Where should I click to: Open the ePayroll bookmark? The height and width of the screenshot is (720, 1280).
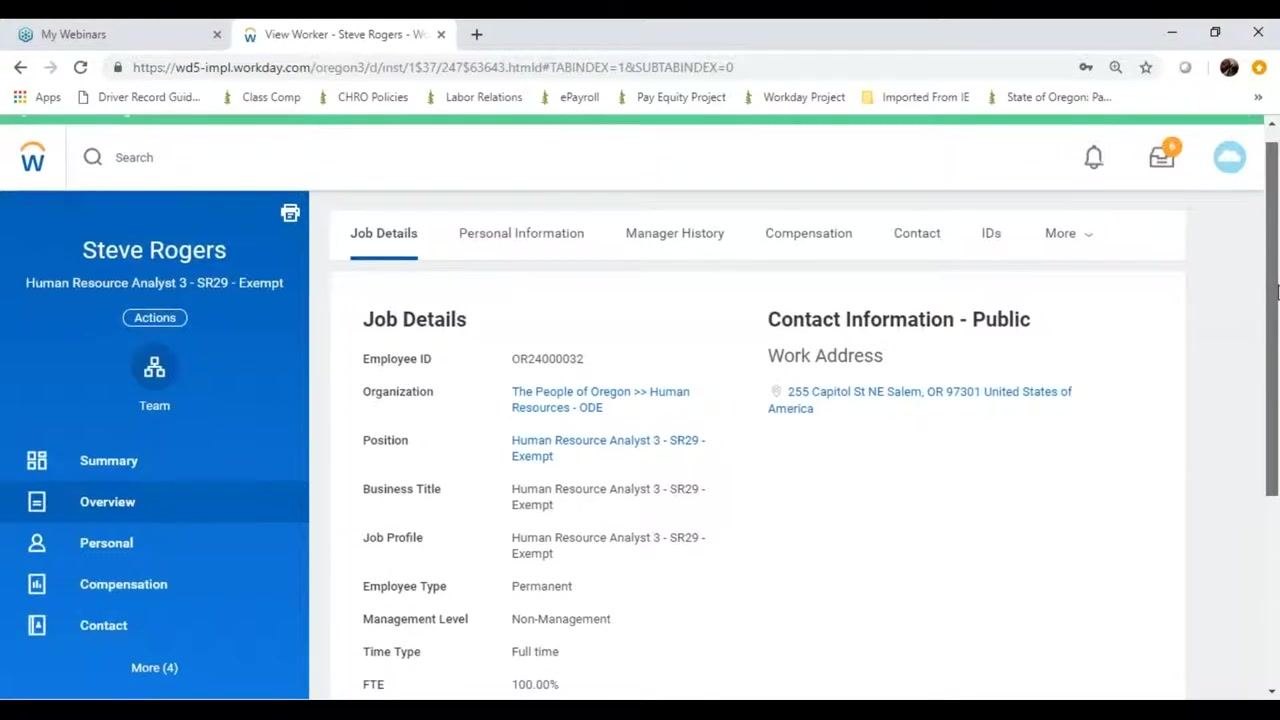(570, 97)
